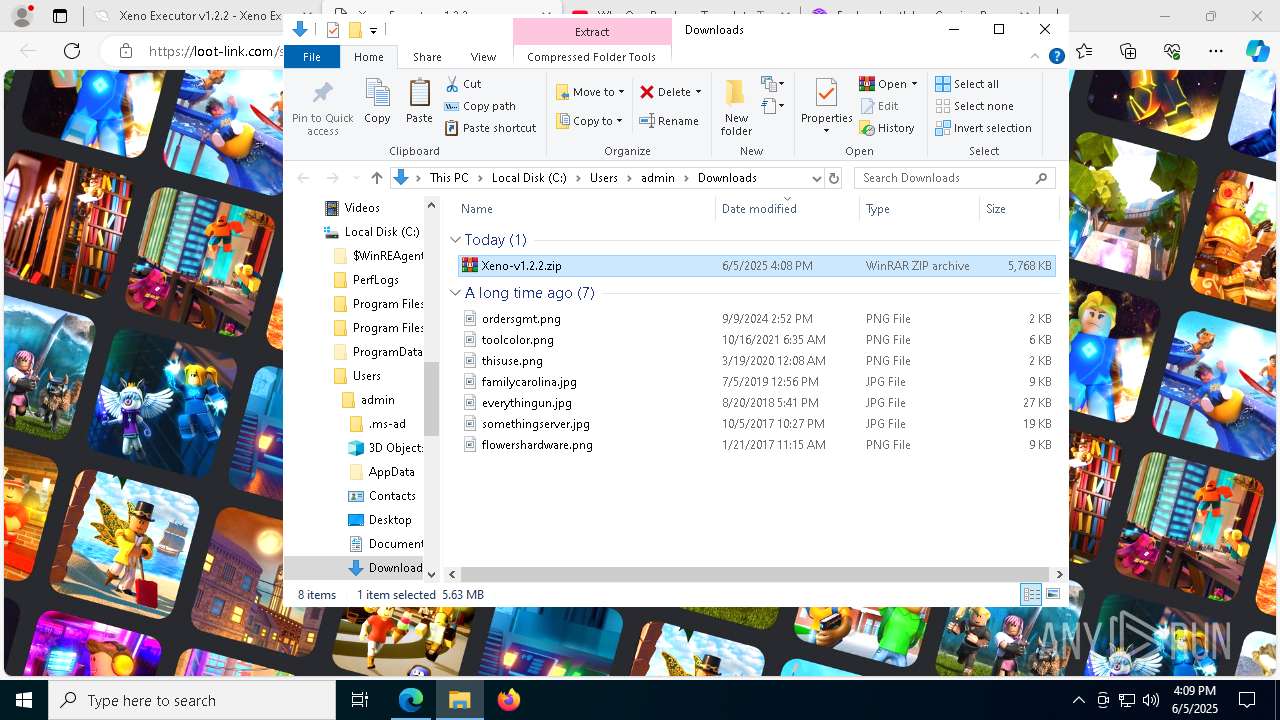Click Select all

click(967, 84)
